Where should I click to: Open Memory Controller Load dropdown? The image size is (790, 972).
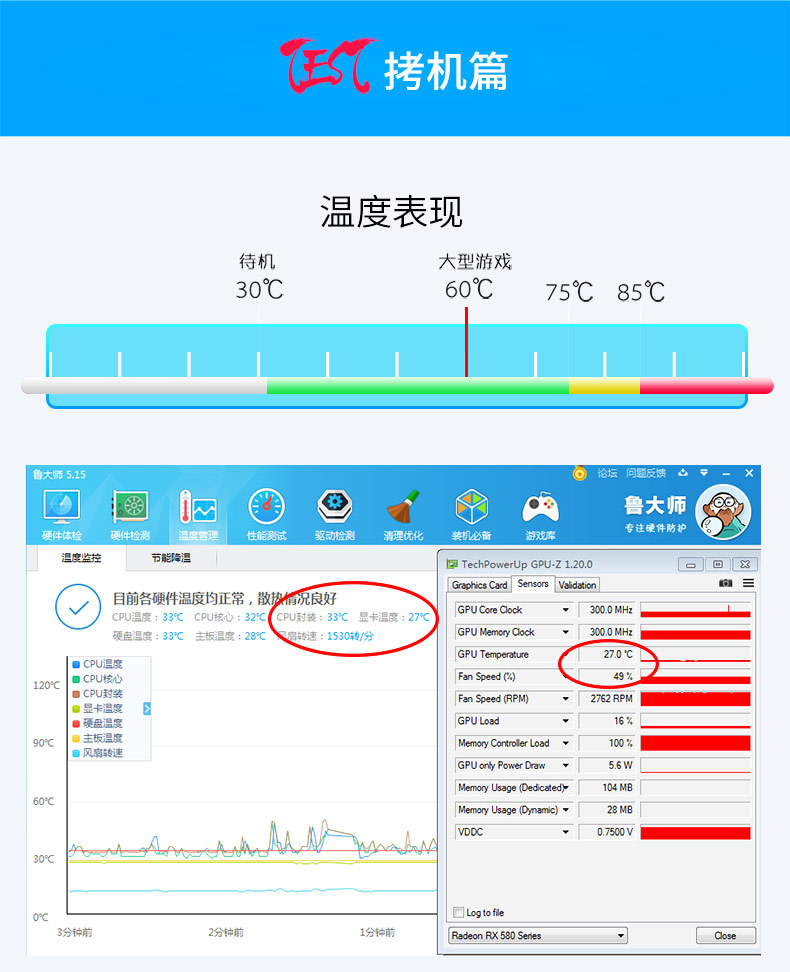(566, 743)
